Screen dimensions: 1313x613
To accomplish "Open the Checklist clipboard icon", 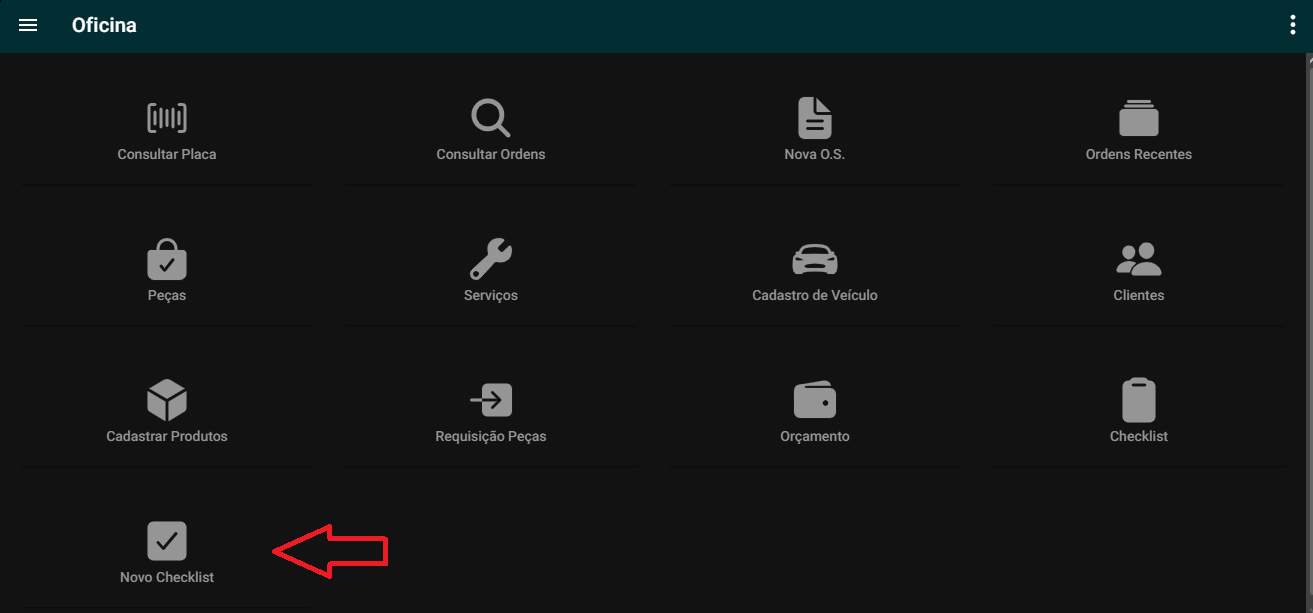I will 1138,400.
